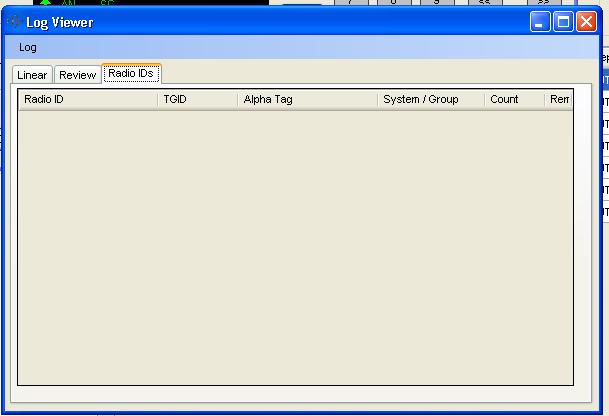This screenshot has width=609, height=416.
Task: Sort by the Radio ID column header
Action: pos(88,99)
